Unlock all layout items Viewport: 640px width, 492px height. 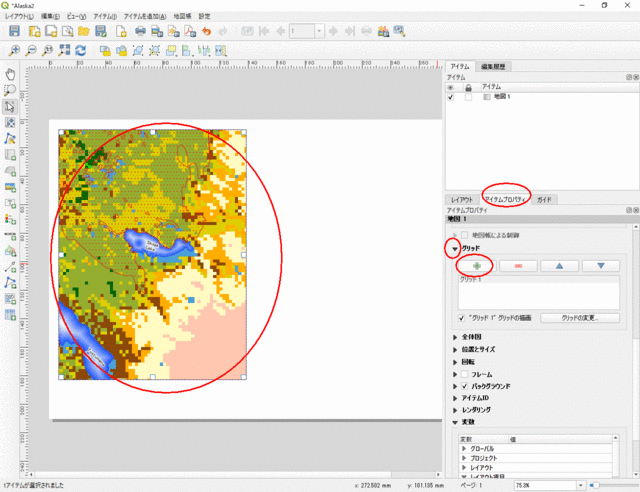(x=122, y=51)
